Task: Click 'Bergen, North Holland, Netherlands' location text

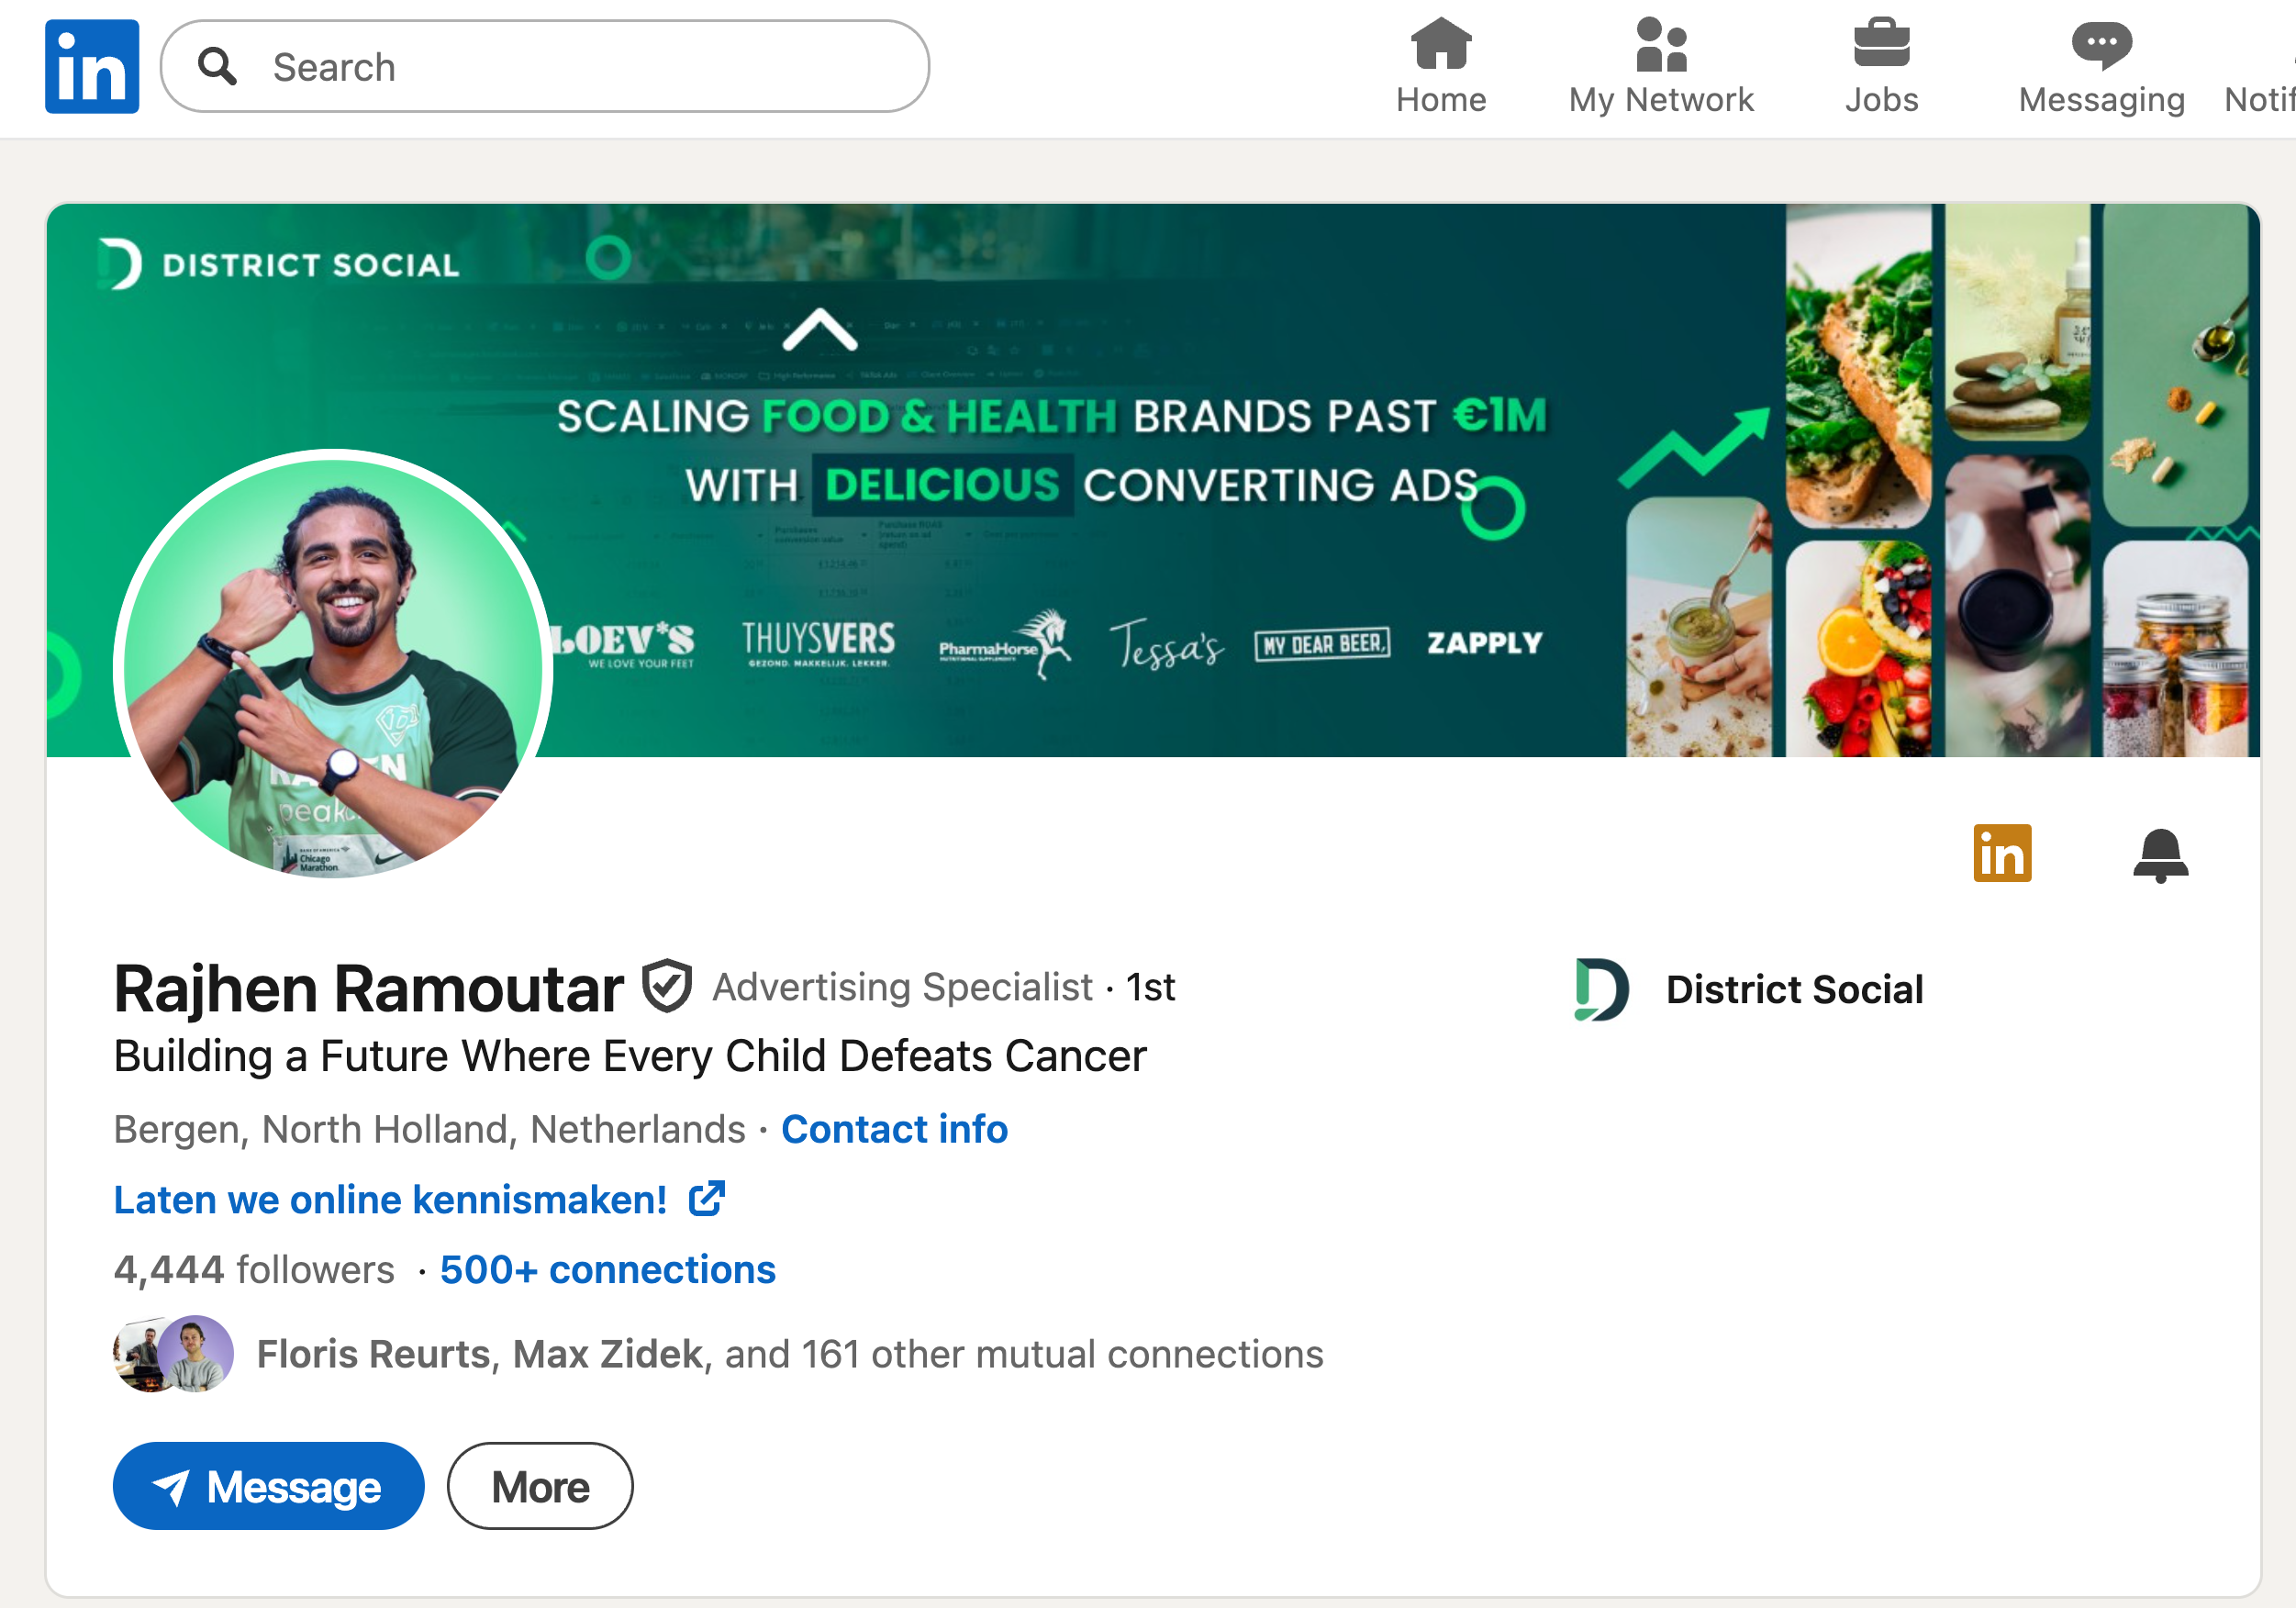Action: pos(430,1129)
